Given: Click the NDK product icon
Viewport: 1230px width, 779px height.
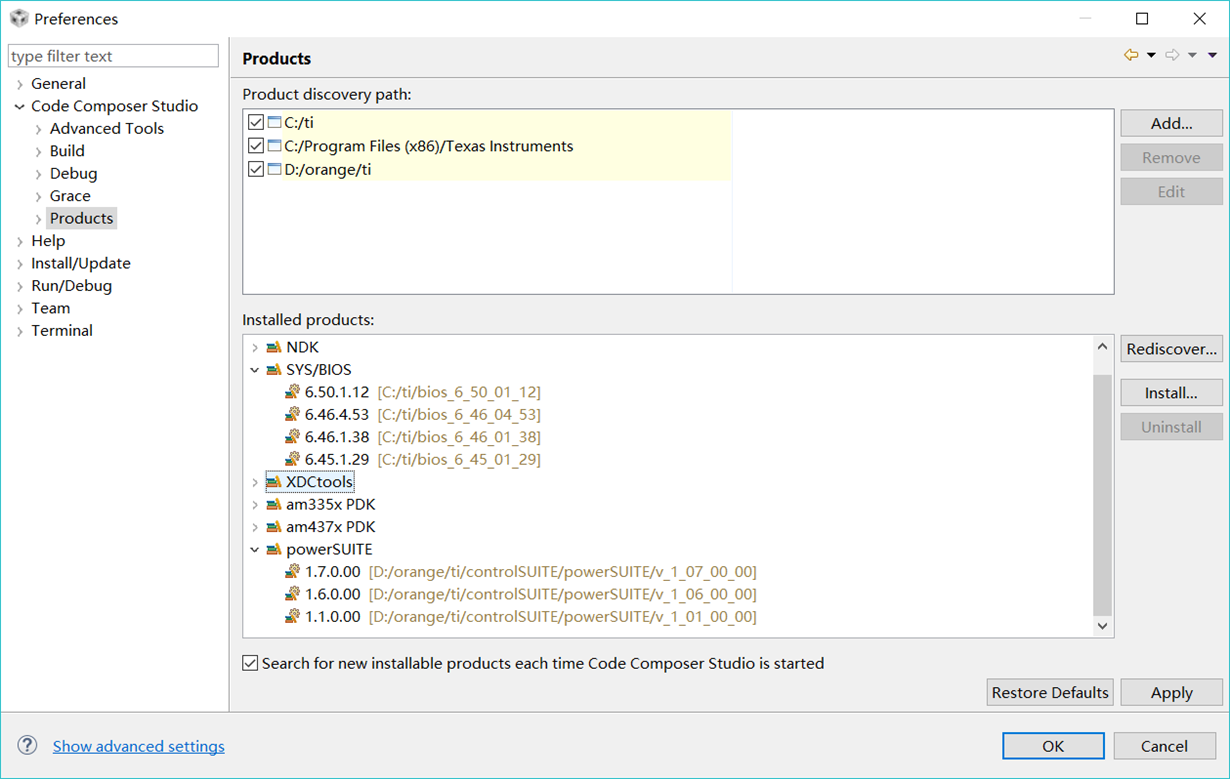Looking at the screenshot, I should coord(274,347).
